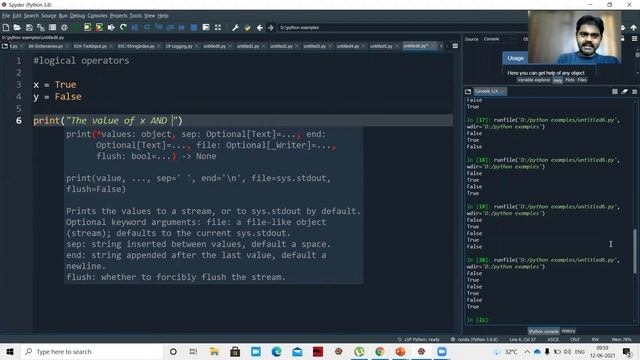Viewport: 640px width, 360px height.
Task: Switch to the Files pane tab
Action: (582, 80)
